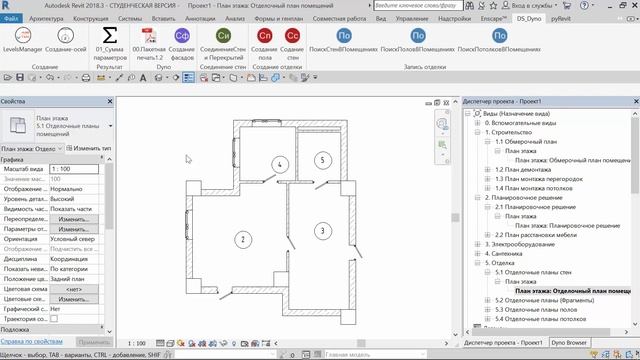Close the Свойства panel

(110, 101)
